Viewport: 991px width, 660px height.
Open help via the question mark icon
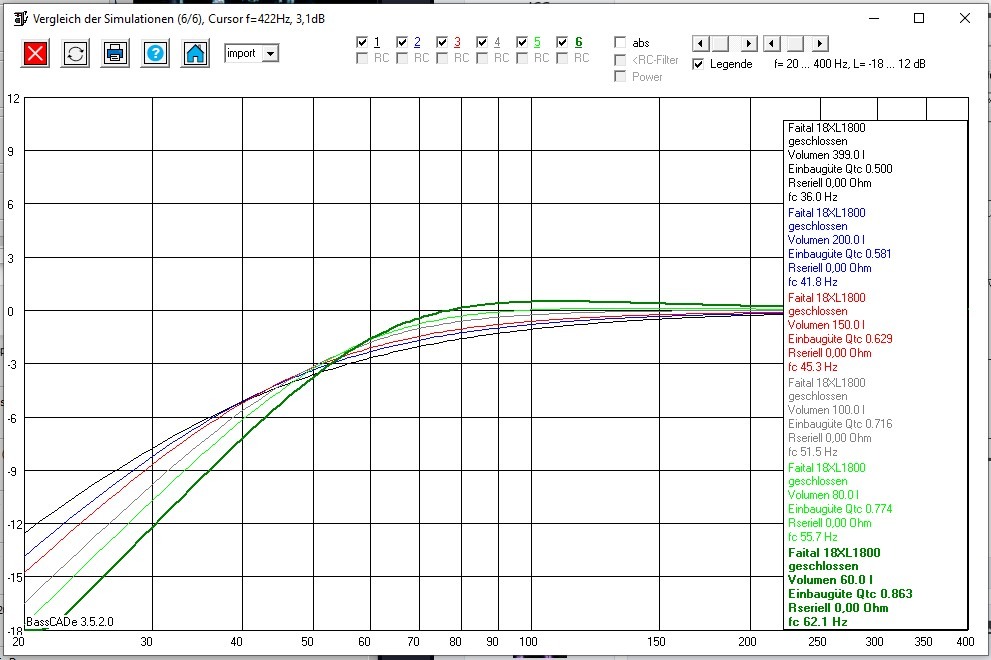point(155,54)
